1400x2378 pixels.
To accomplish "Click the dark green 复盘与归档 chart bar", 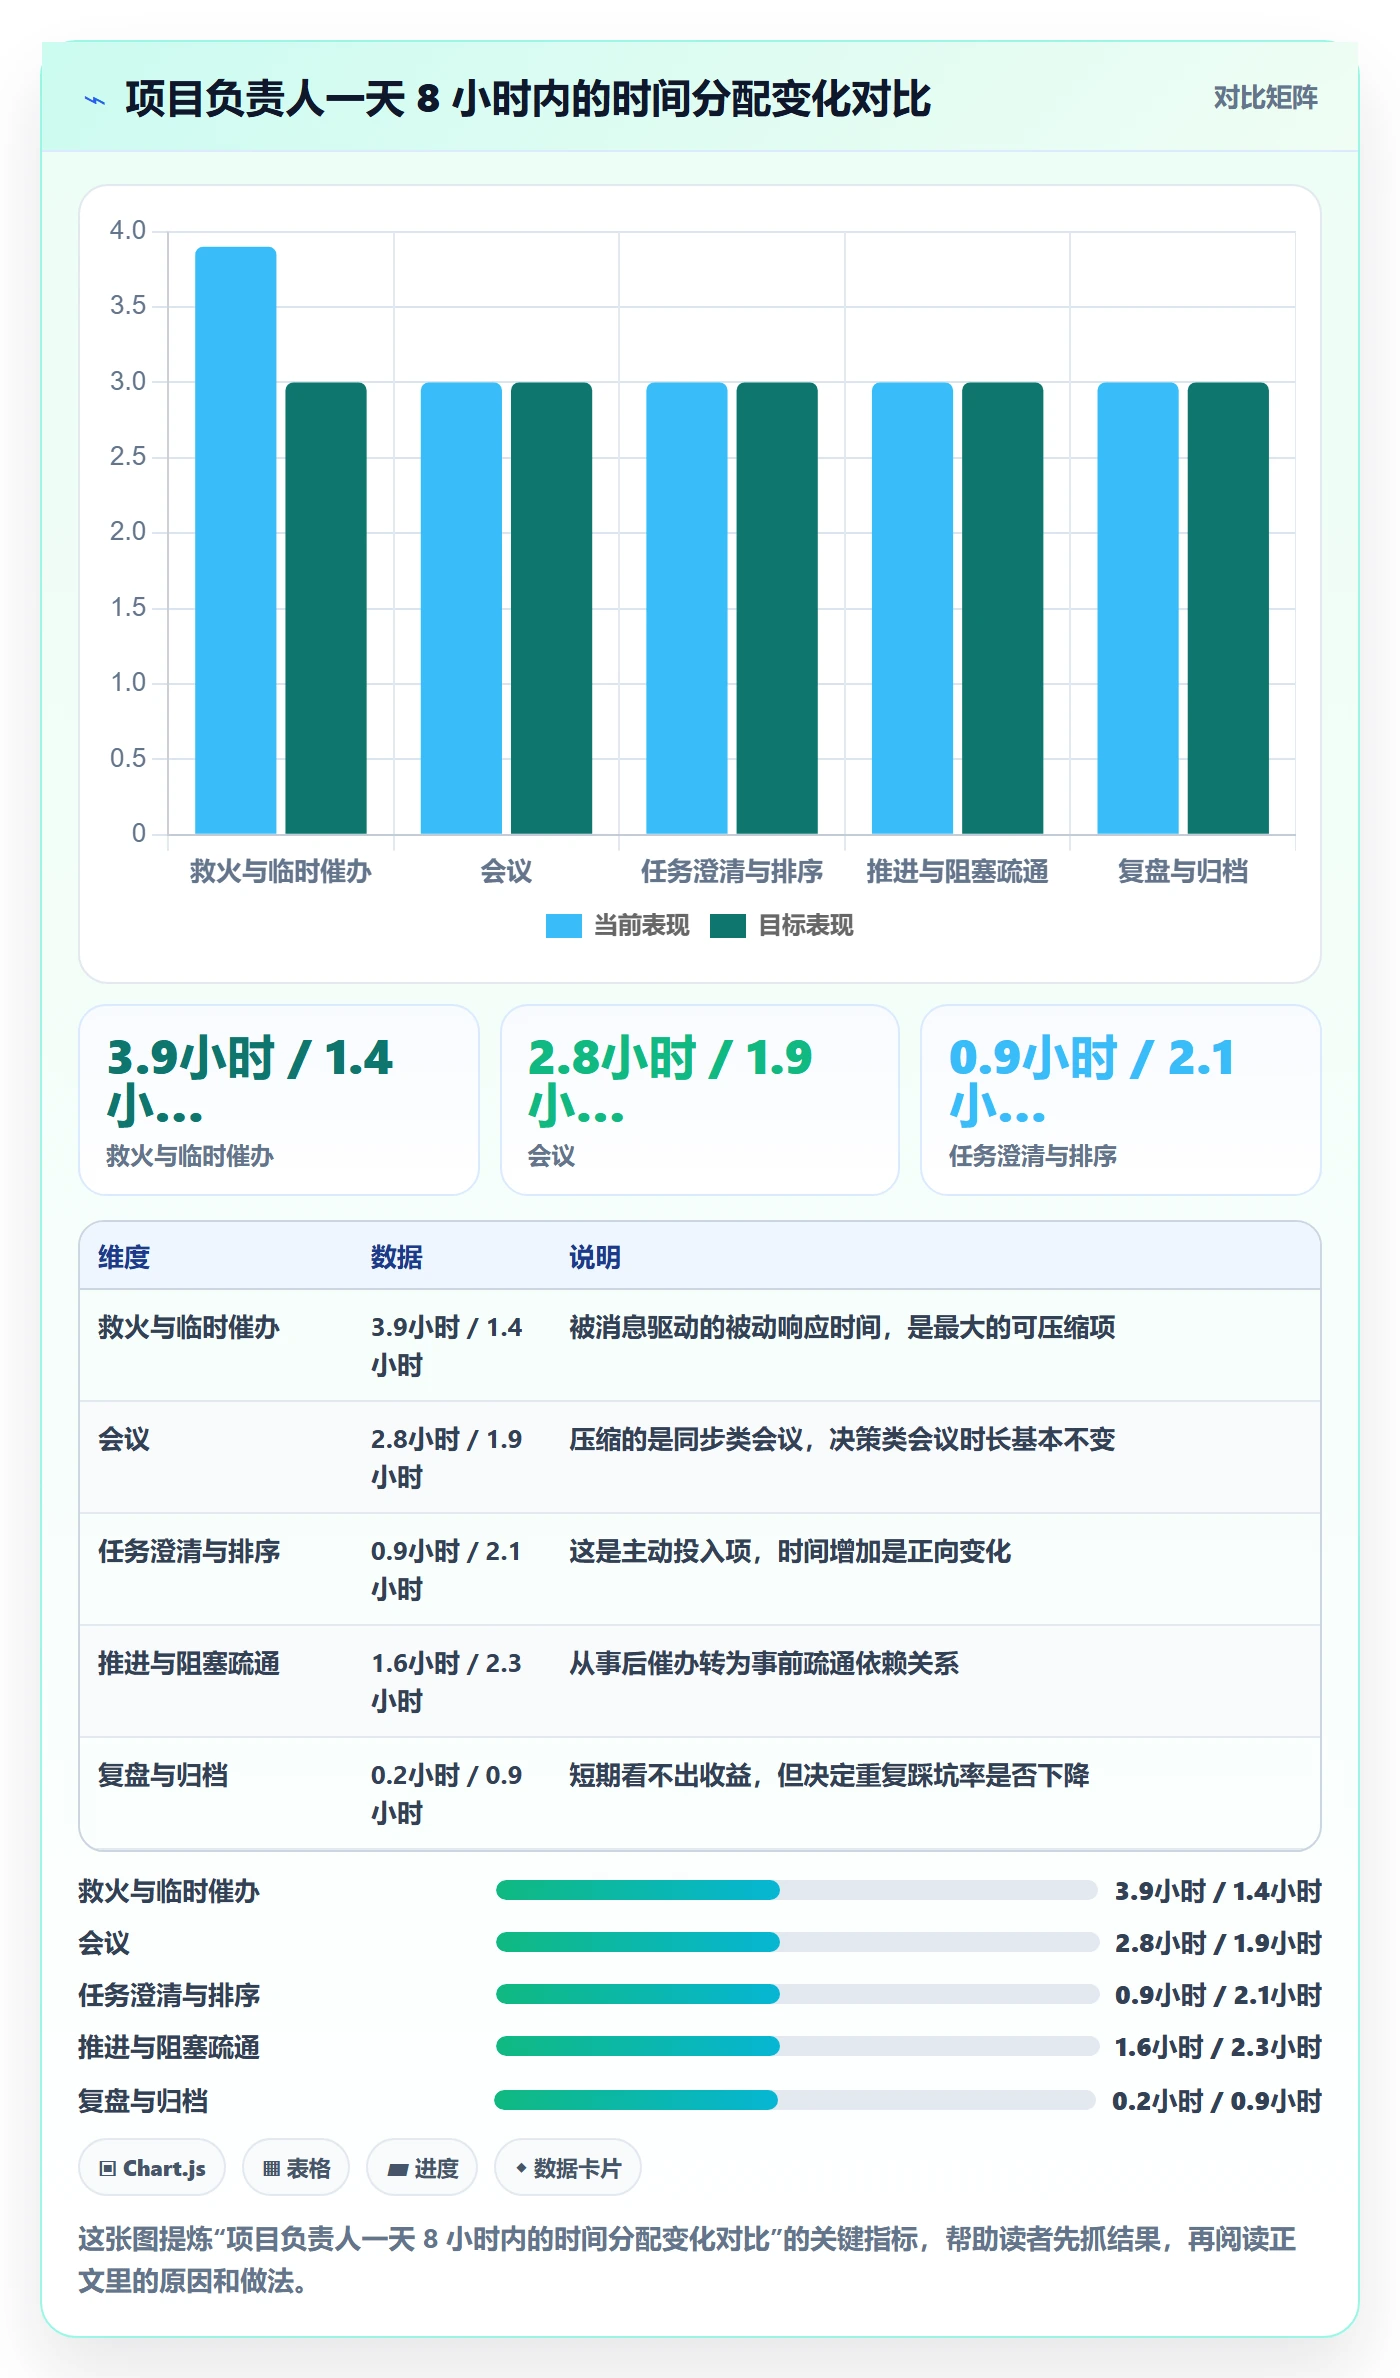I will [x=1228, y=608].
